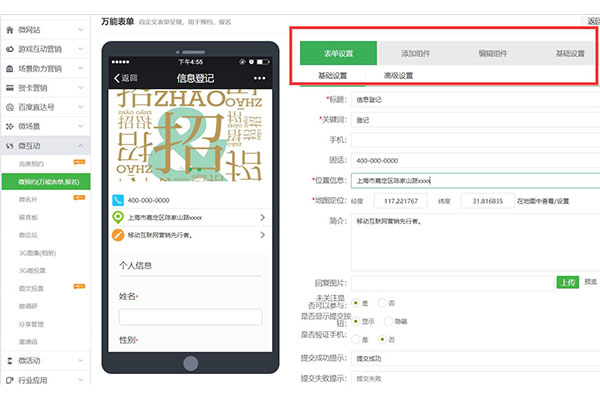Open intro row arrow in phone preview

pyautogui.click(x=262, y=235)
